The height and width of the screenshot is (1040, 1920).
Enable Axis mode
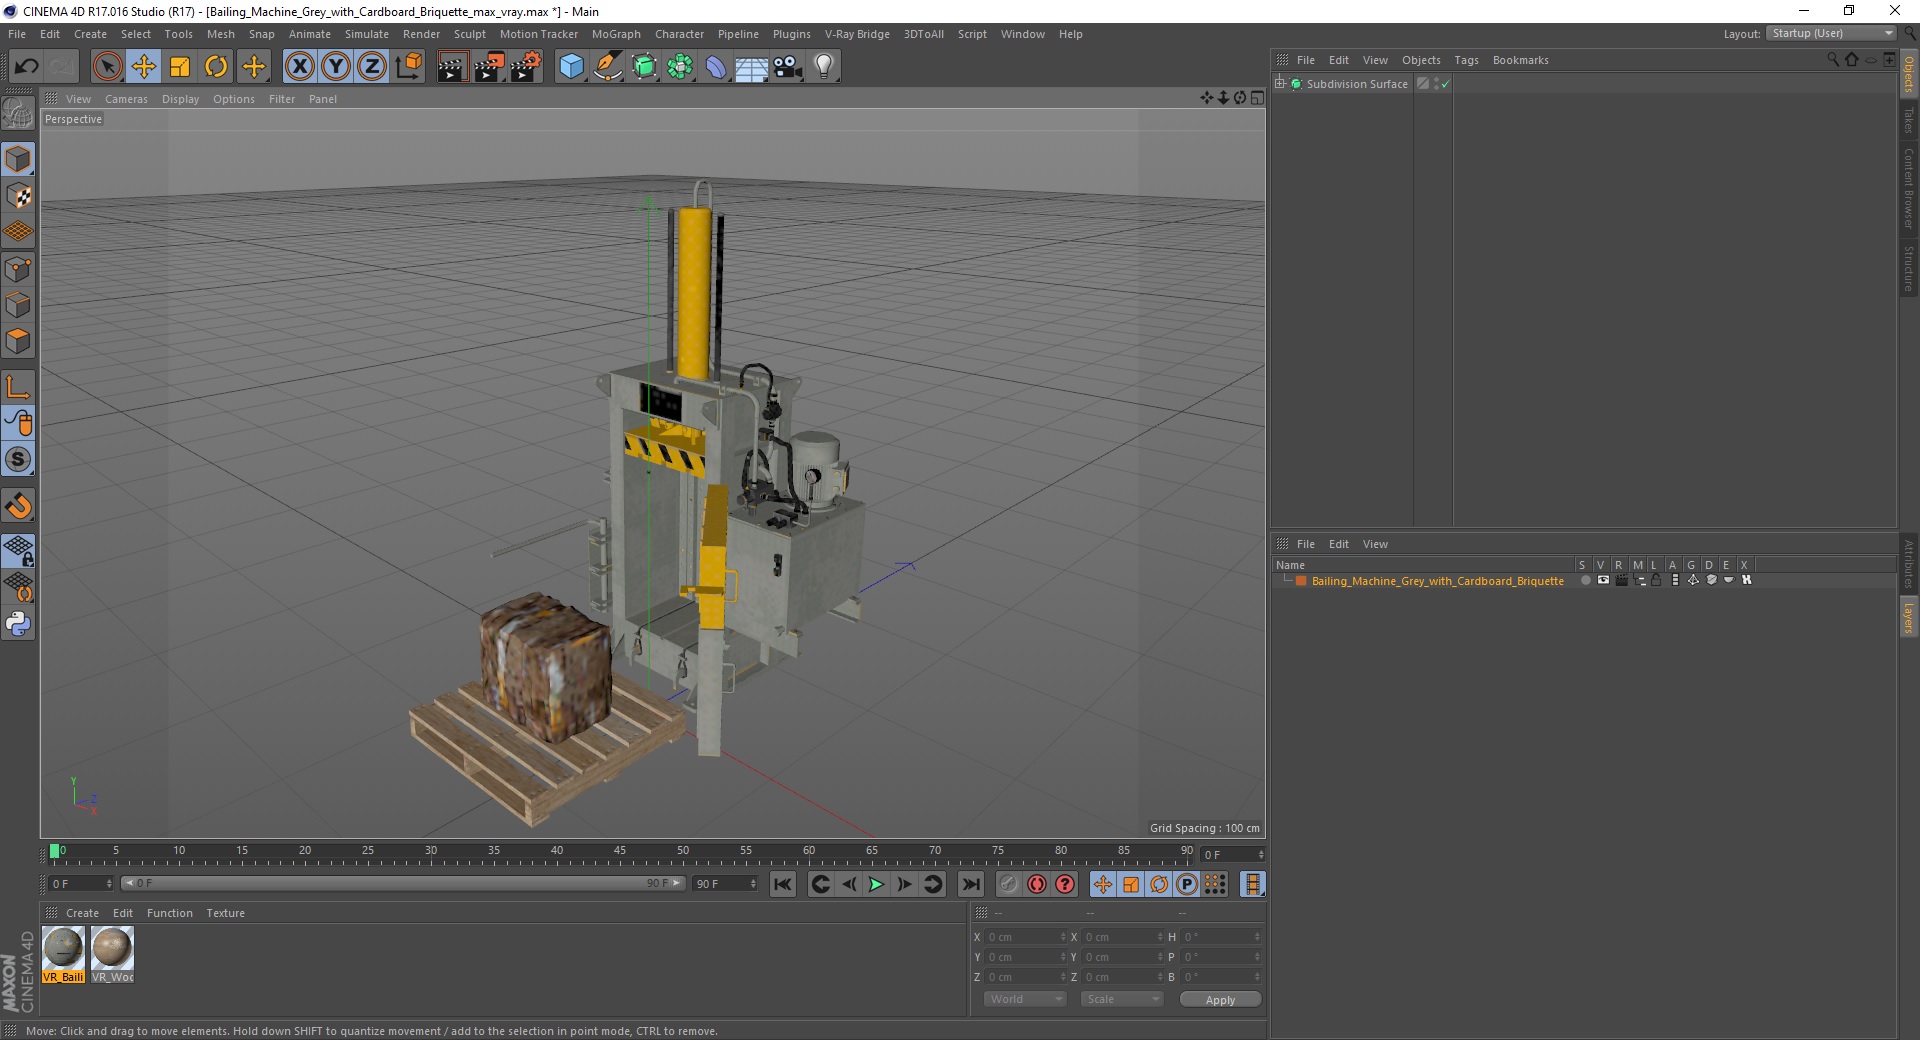pyautogui.click(x=18, y=387)
